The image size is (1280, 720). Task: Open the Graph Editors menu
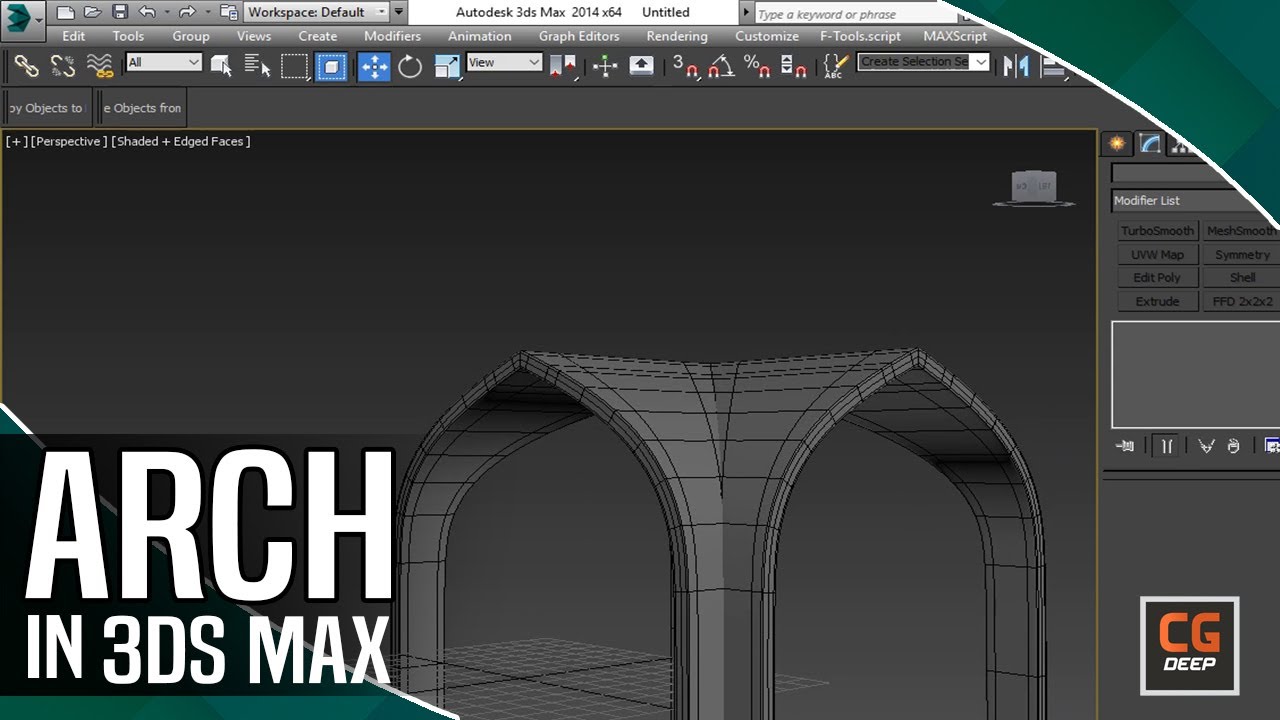(x=579, y=36)
